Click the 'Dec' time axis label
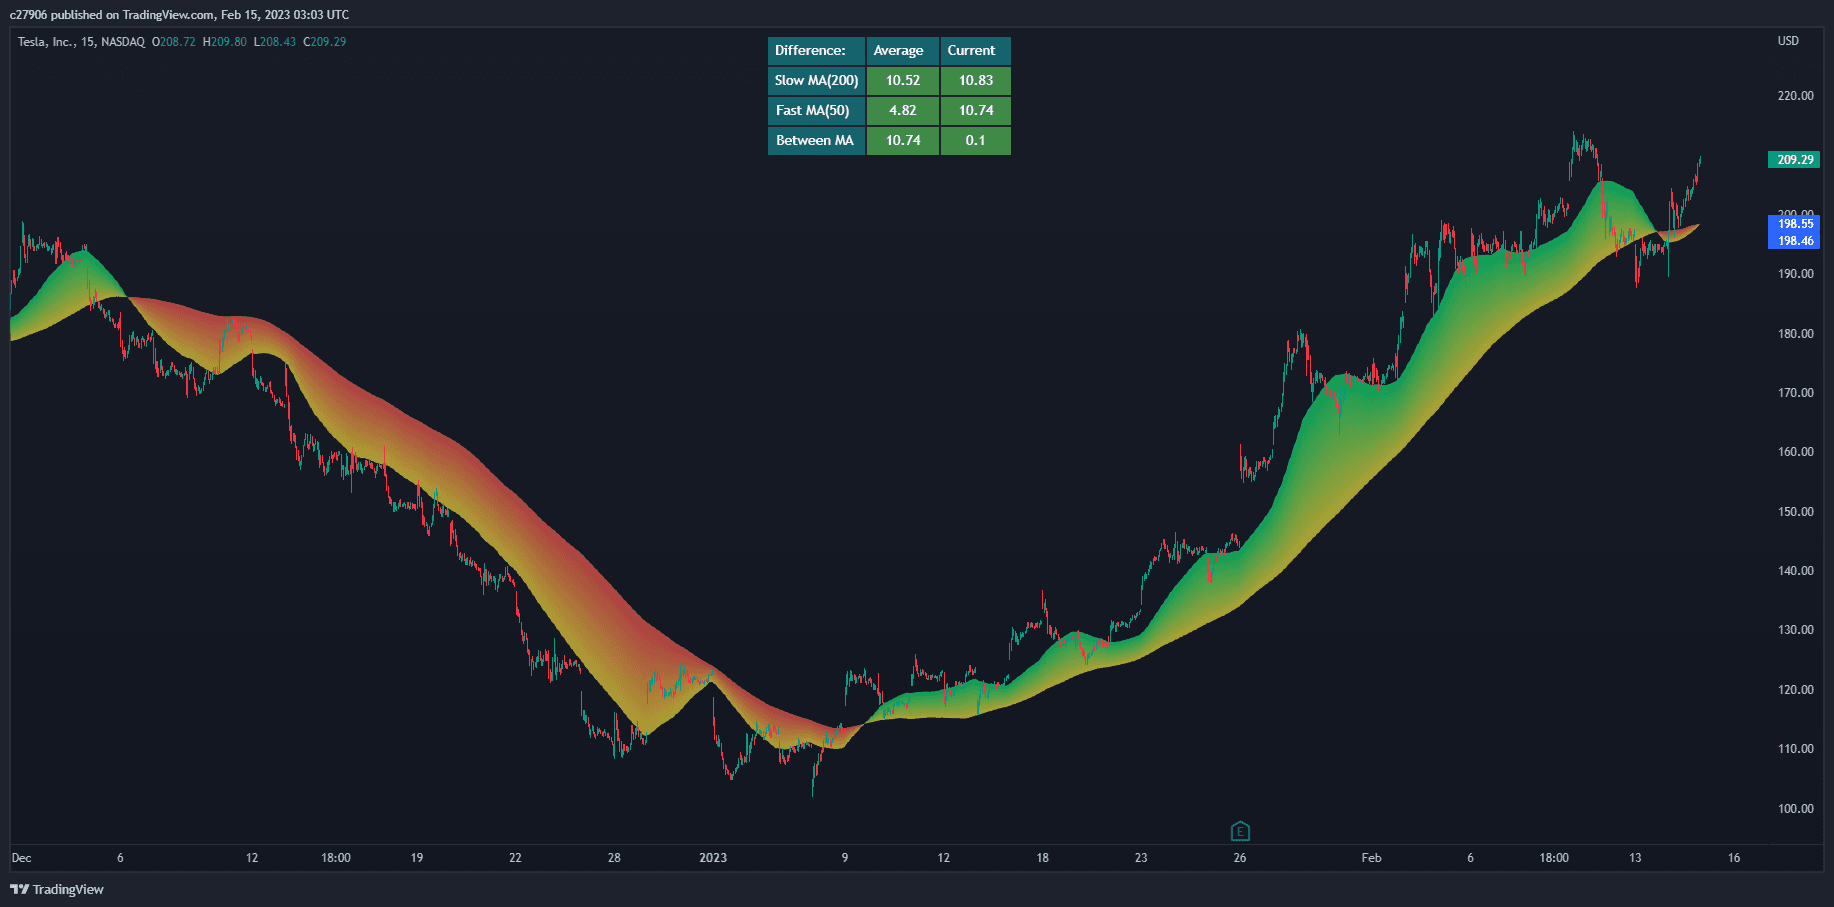 (x=21, y=858)
